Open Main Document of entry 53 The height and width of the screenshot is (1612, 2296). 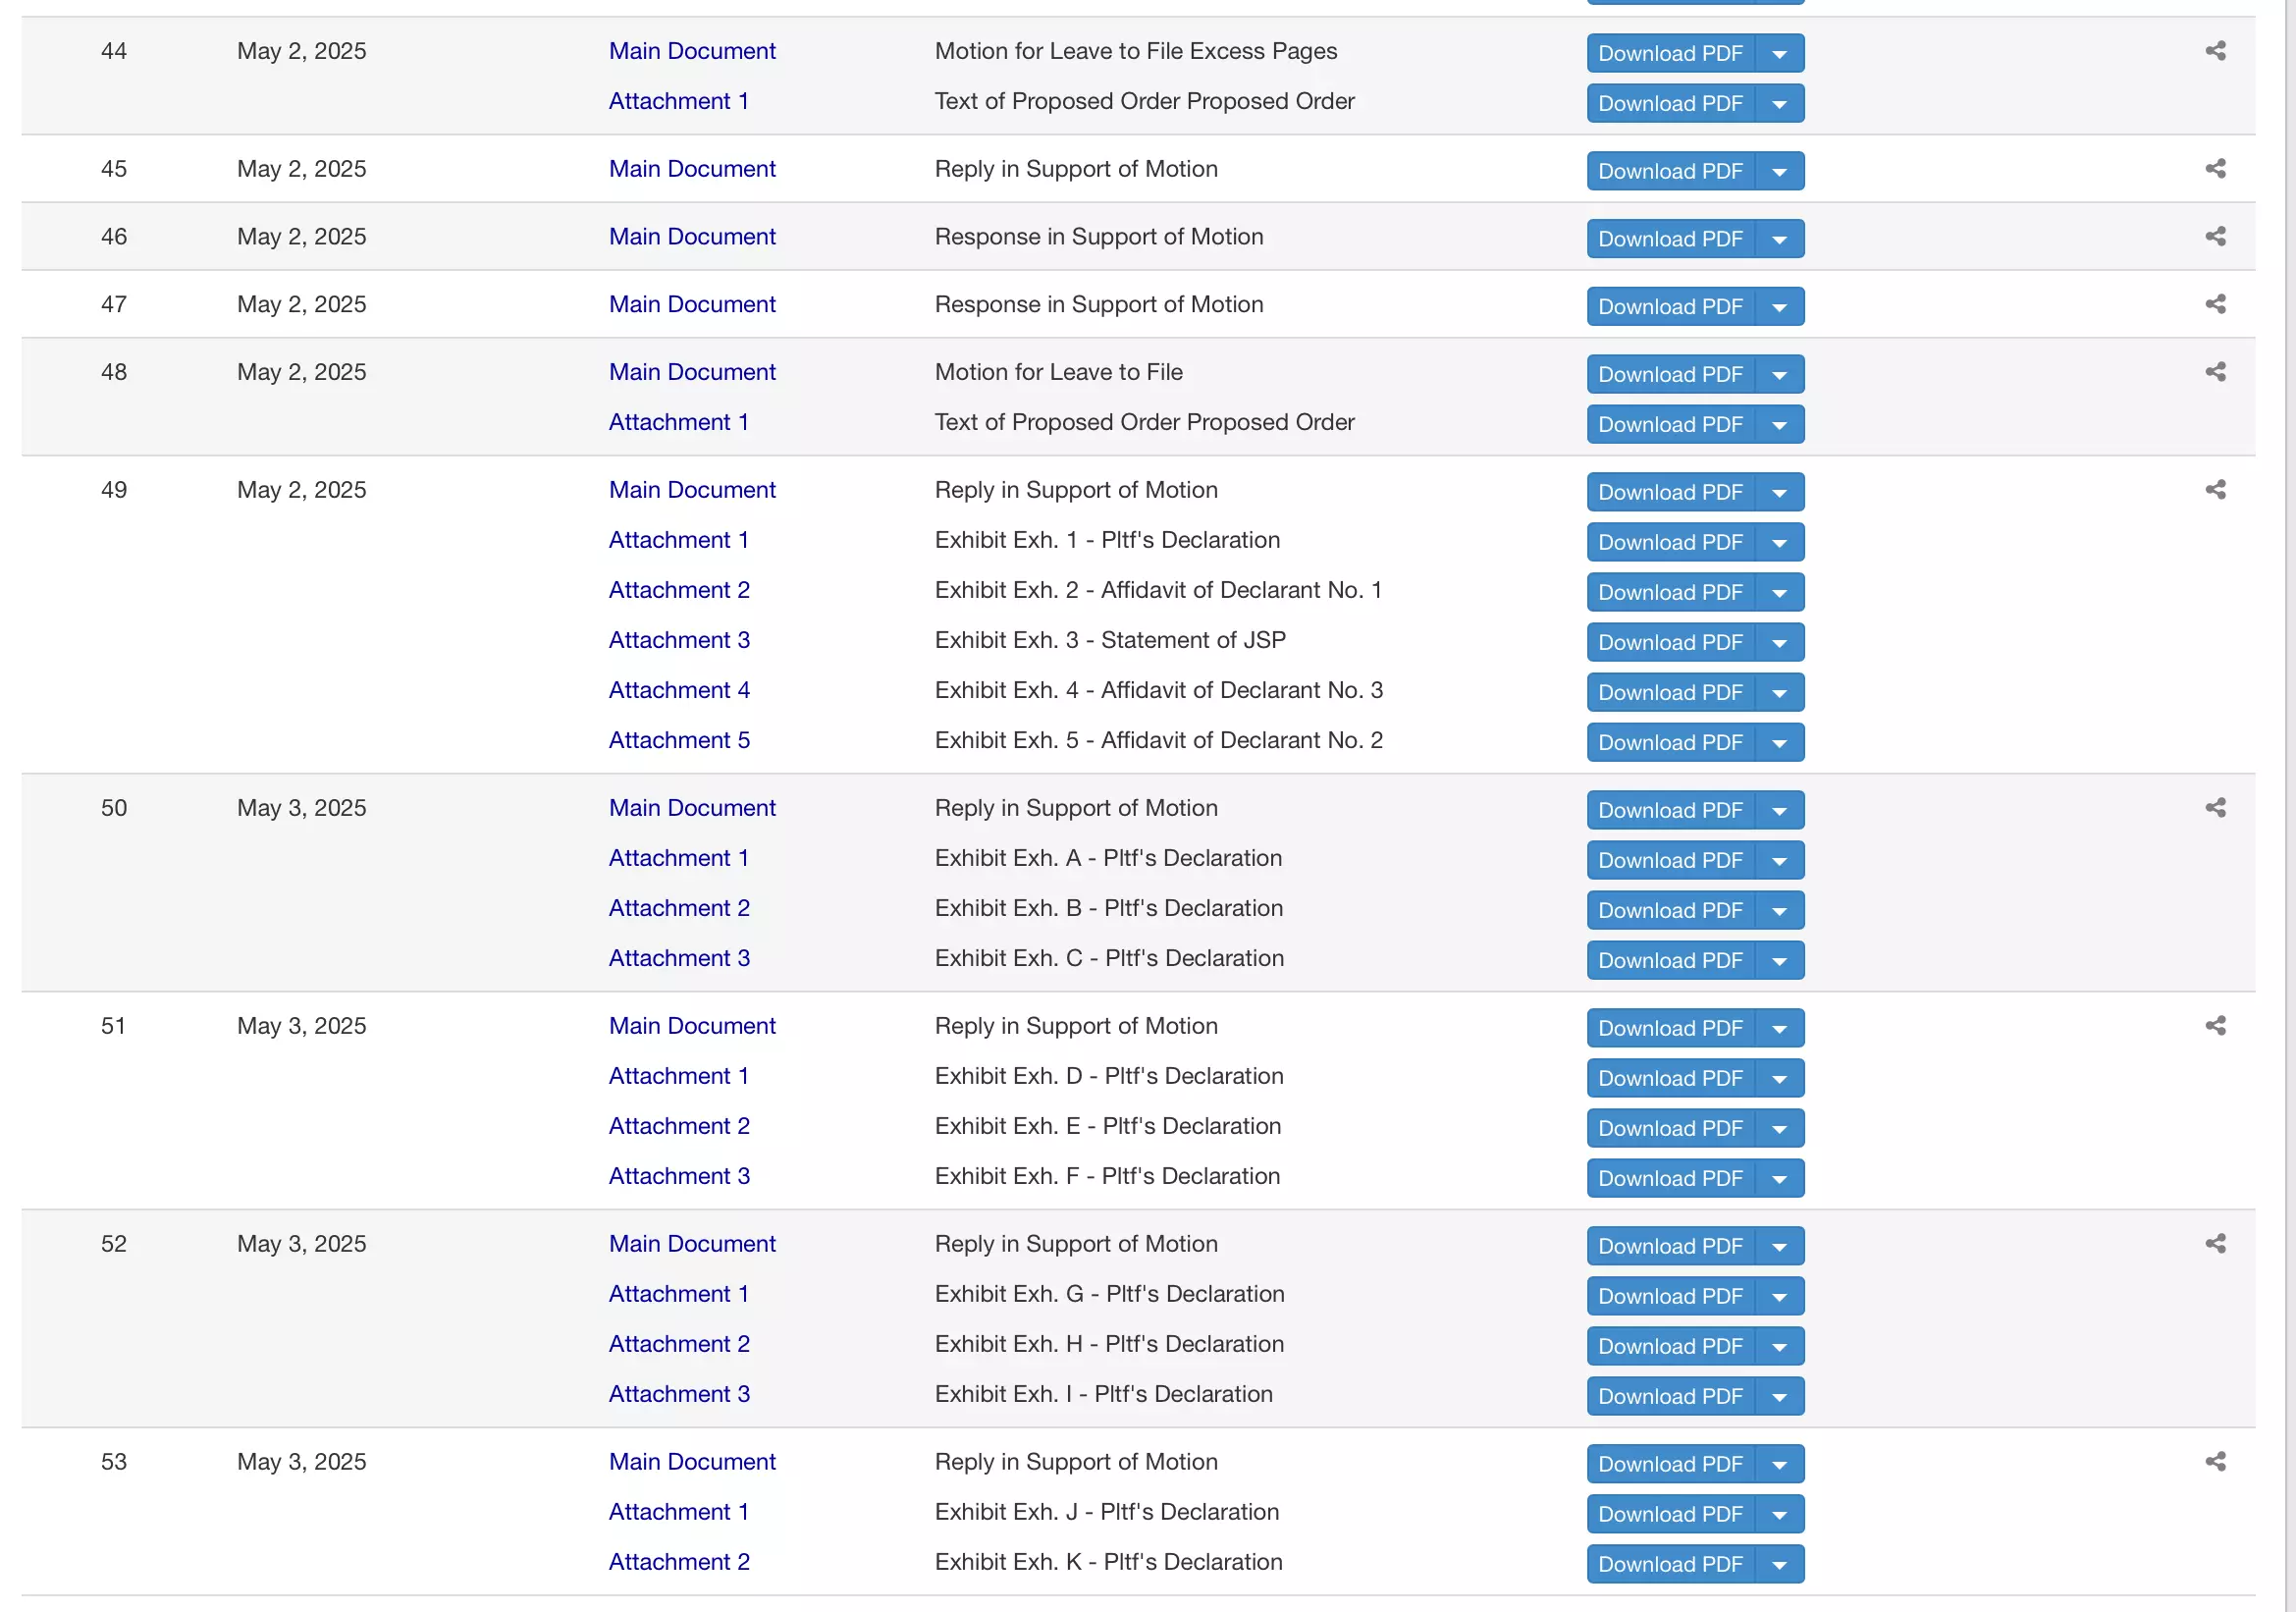(692, 1463)
